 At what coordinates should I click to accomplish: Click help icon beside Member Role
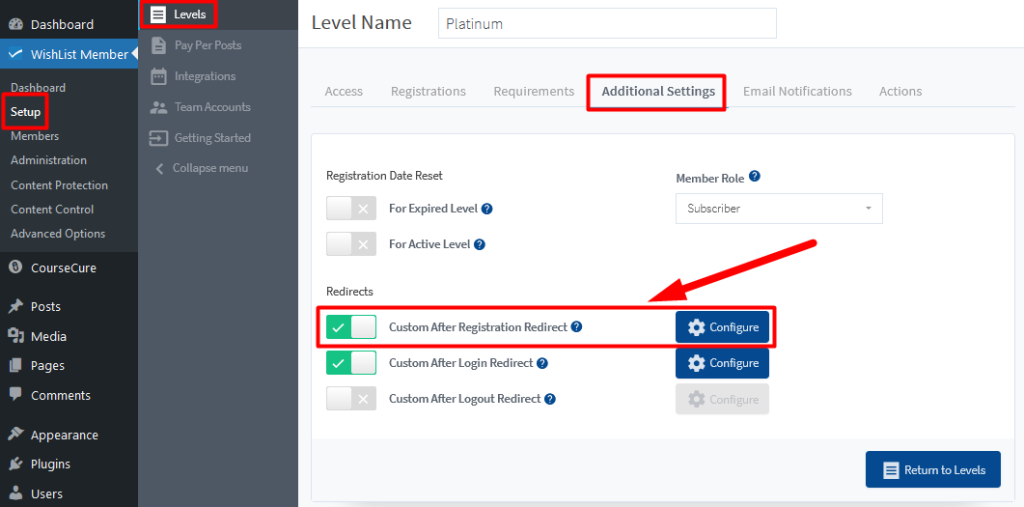[754, 176]
